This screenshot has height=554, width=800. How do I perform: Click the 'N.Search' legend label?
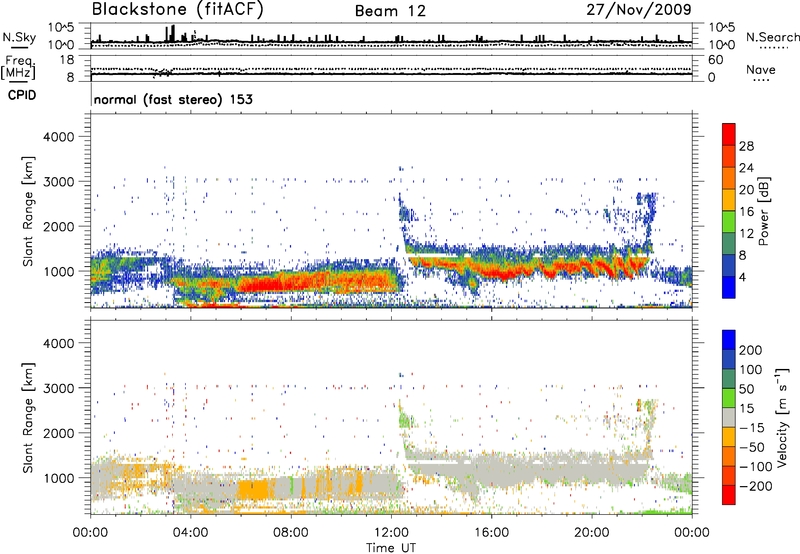tap(772, 37)
